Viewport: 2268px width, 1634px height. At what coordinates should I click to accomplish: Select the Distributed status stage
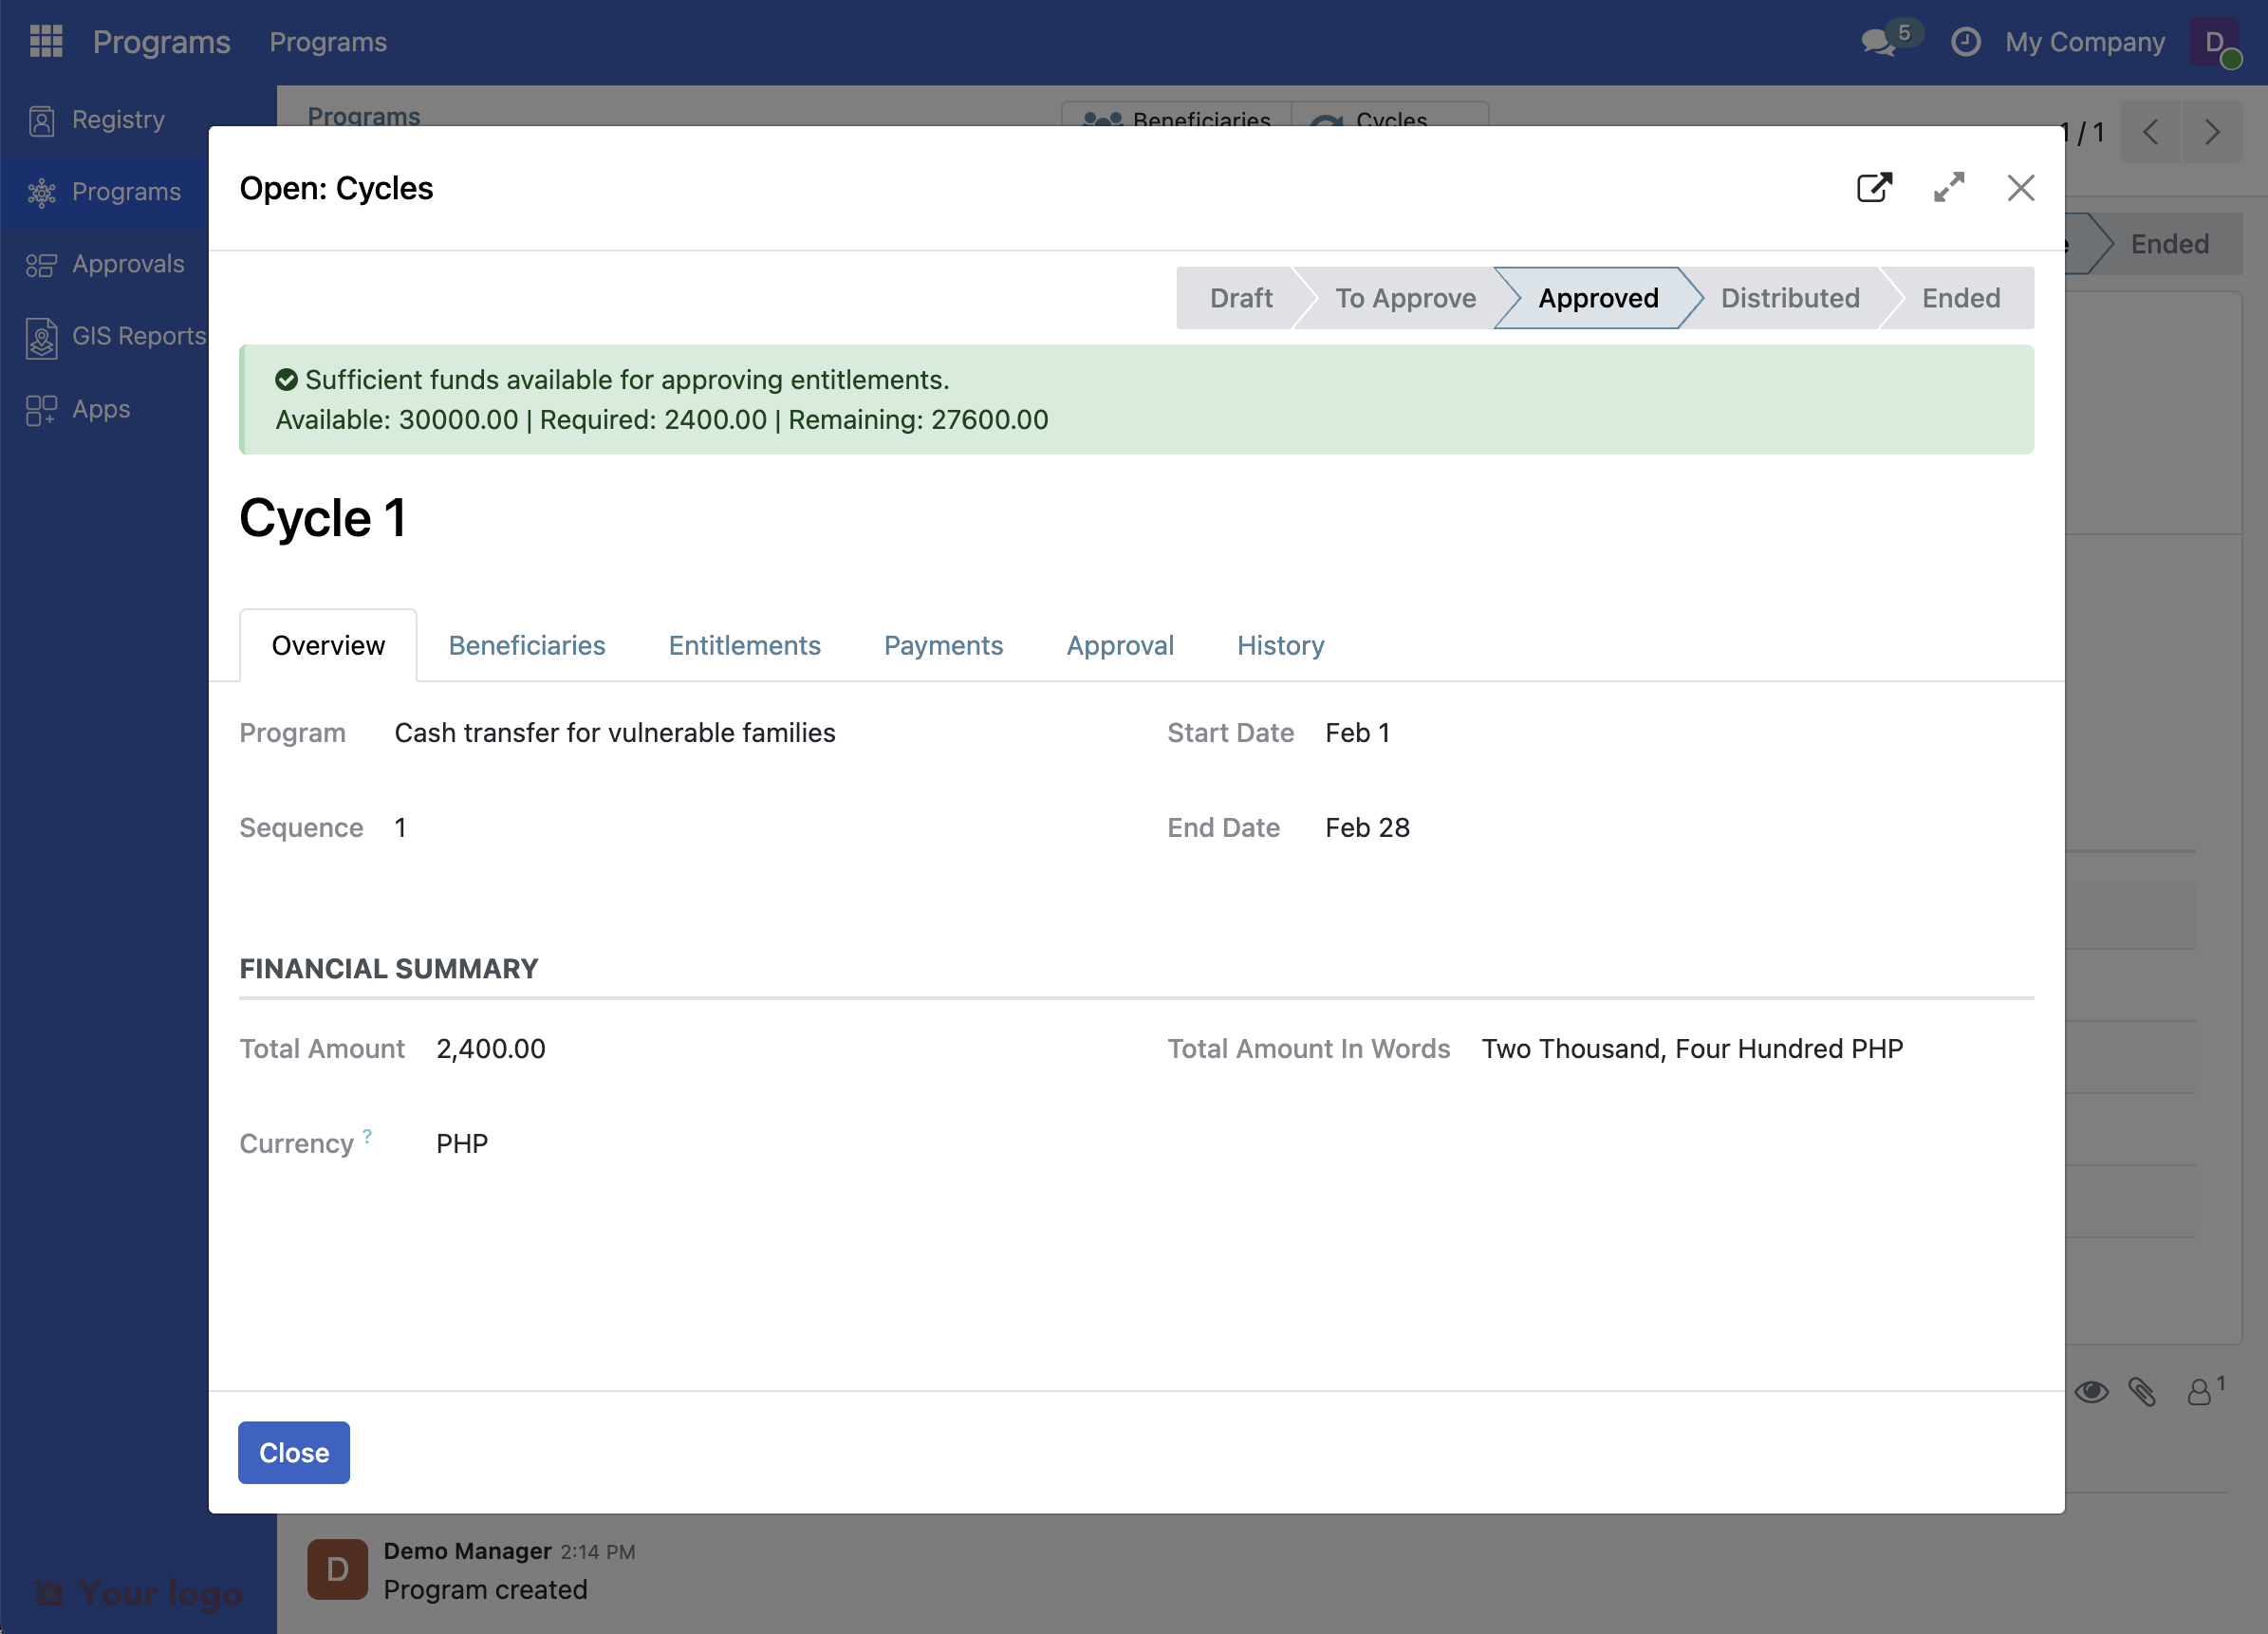(x=1789, y=298)
